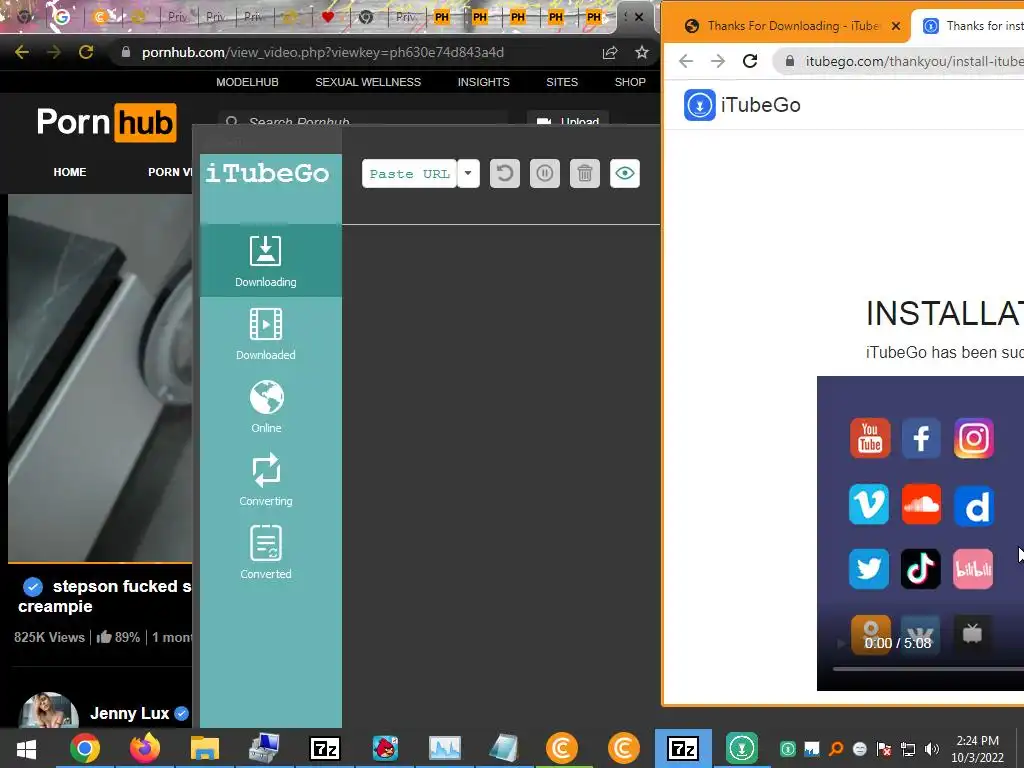Screen dimensions: 1024x768
Task: Open Firefox from the taskbar
Action: click(144, 748)
